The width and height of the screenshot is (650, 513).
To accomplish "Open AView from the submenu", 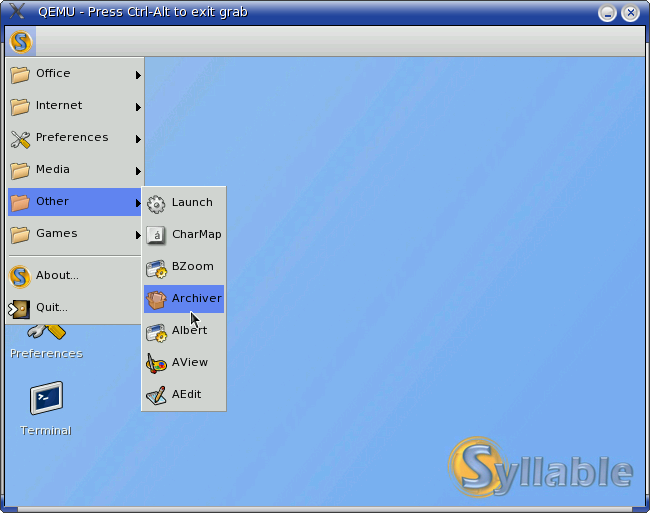I will tap(184, 363).
